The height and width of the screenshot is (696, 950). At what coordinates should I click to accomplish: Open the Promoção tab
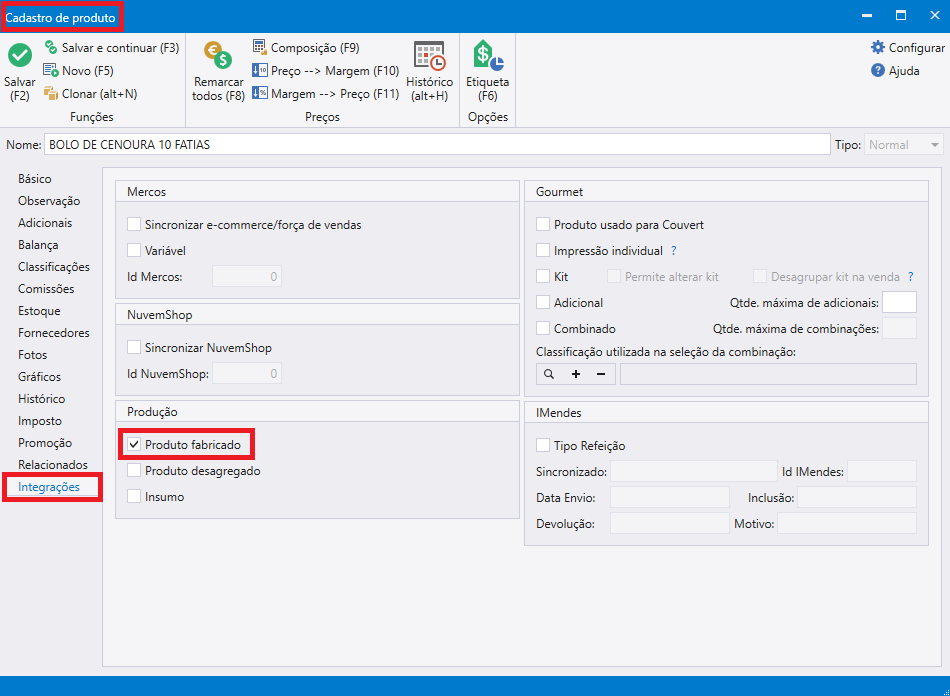(x=45, y=443)
